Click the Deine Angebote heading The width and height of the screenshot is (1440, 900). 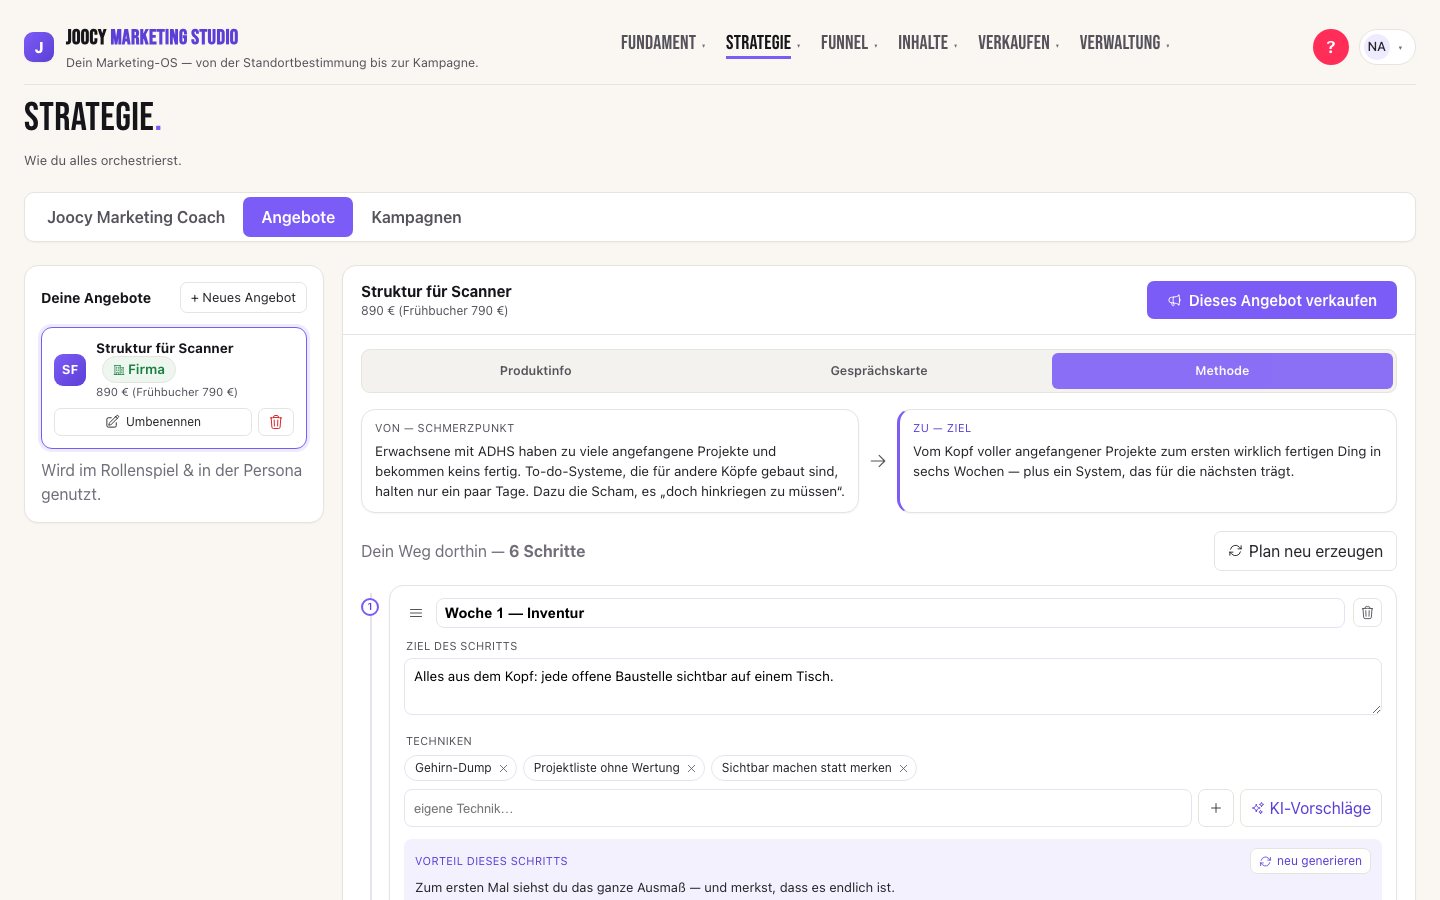click(96, 298)
